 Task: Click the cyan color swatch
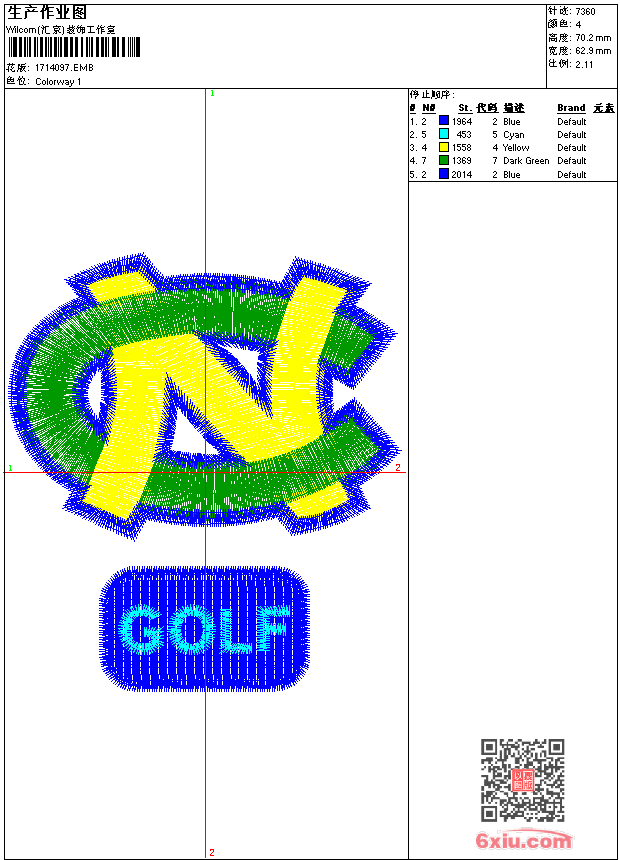[444, 134]
